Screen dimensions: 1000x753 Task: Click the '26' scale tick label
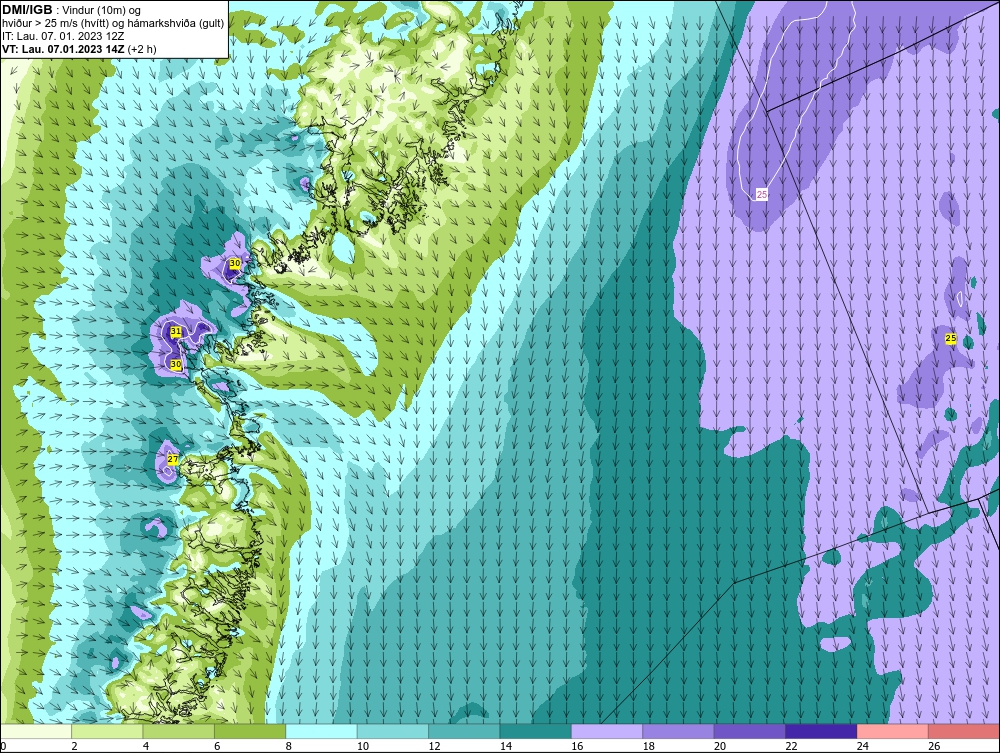934,746
